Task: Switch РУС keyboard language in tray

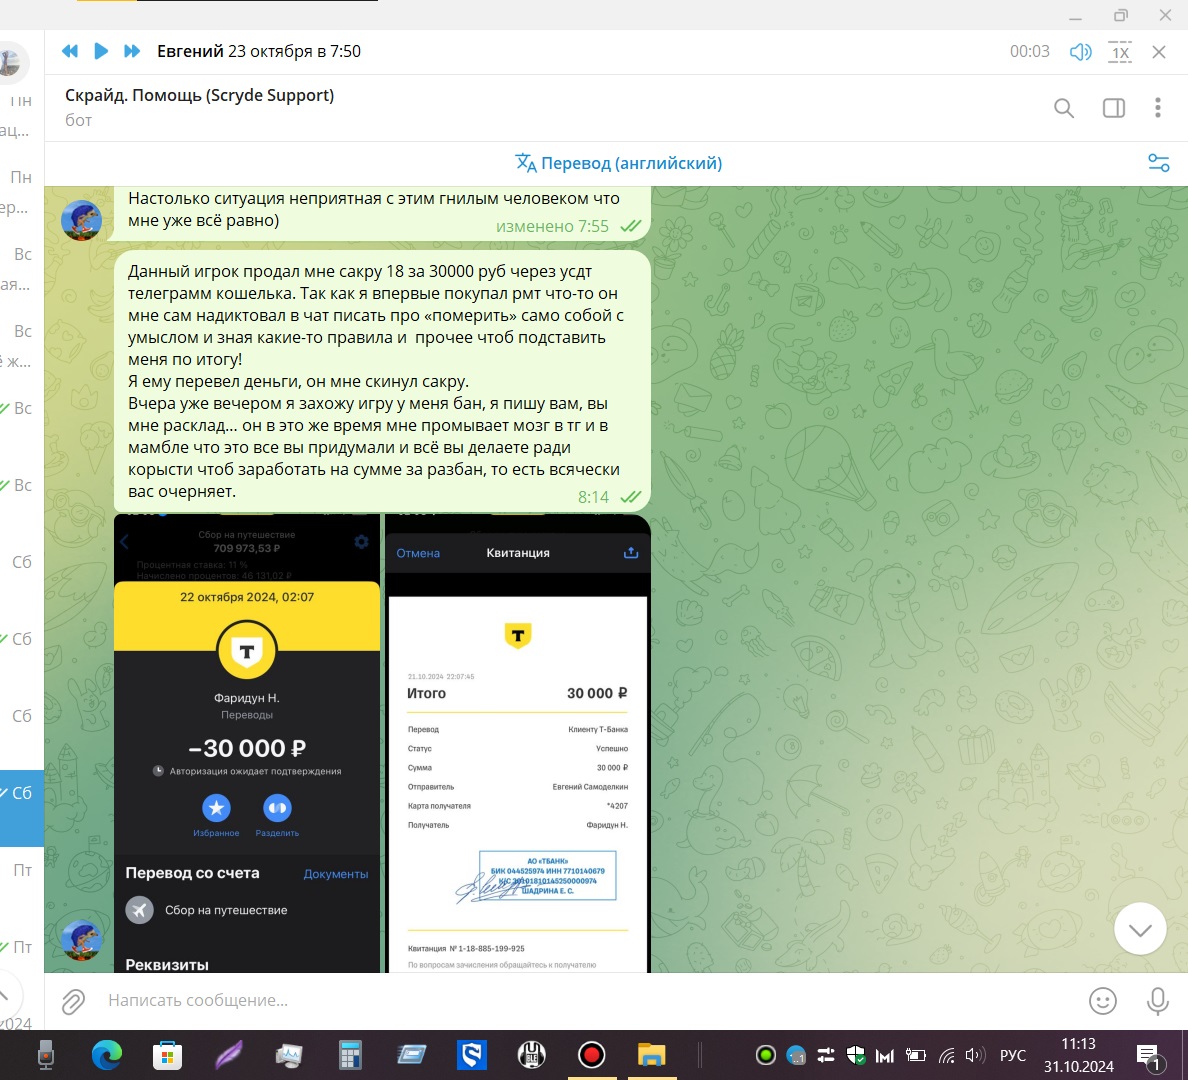Action: pos(1012,1055)
